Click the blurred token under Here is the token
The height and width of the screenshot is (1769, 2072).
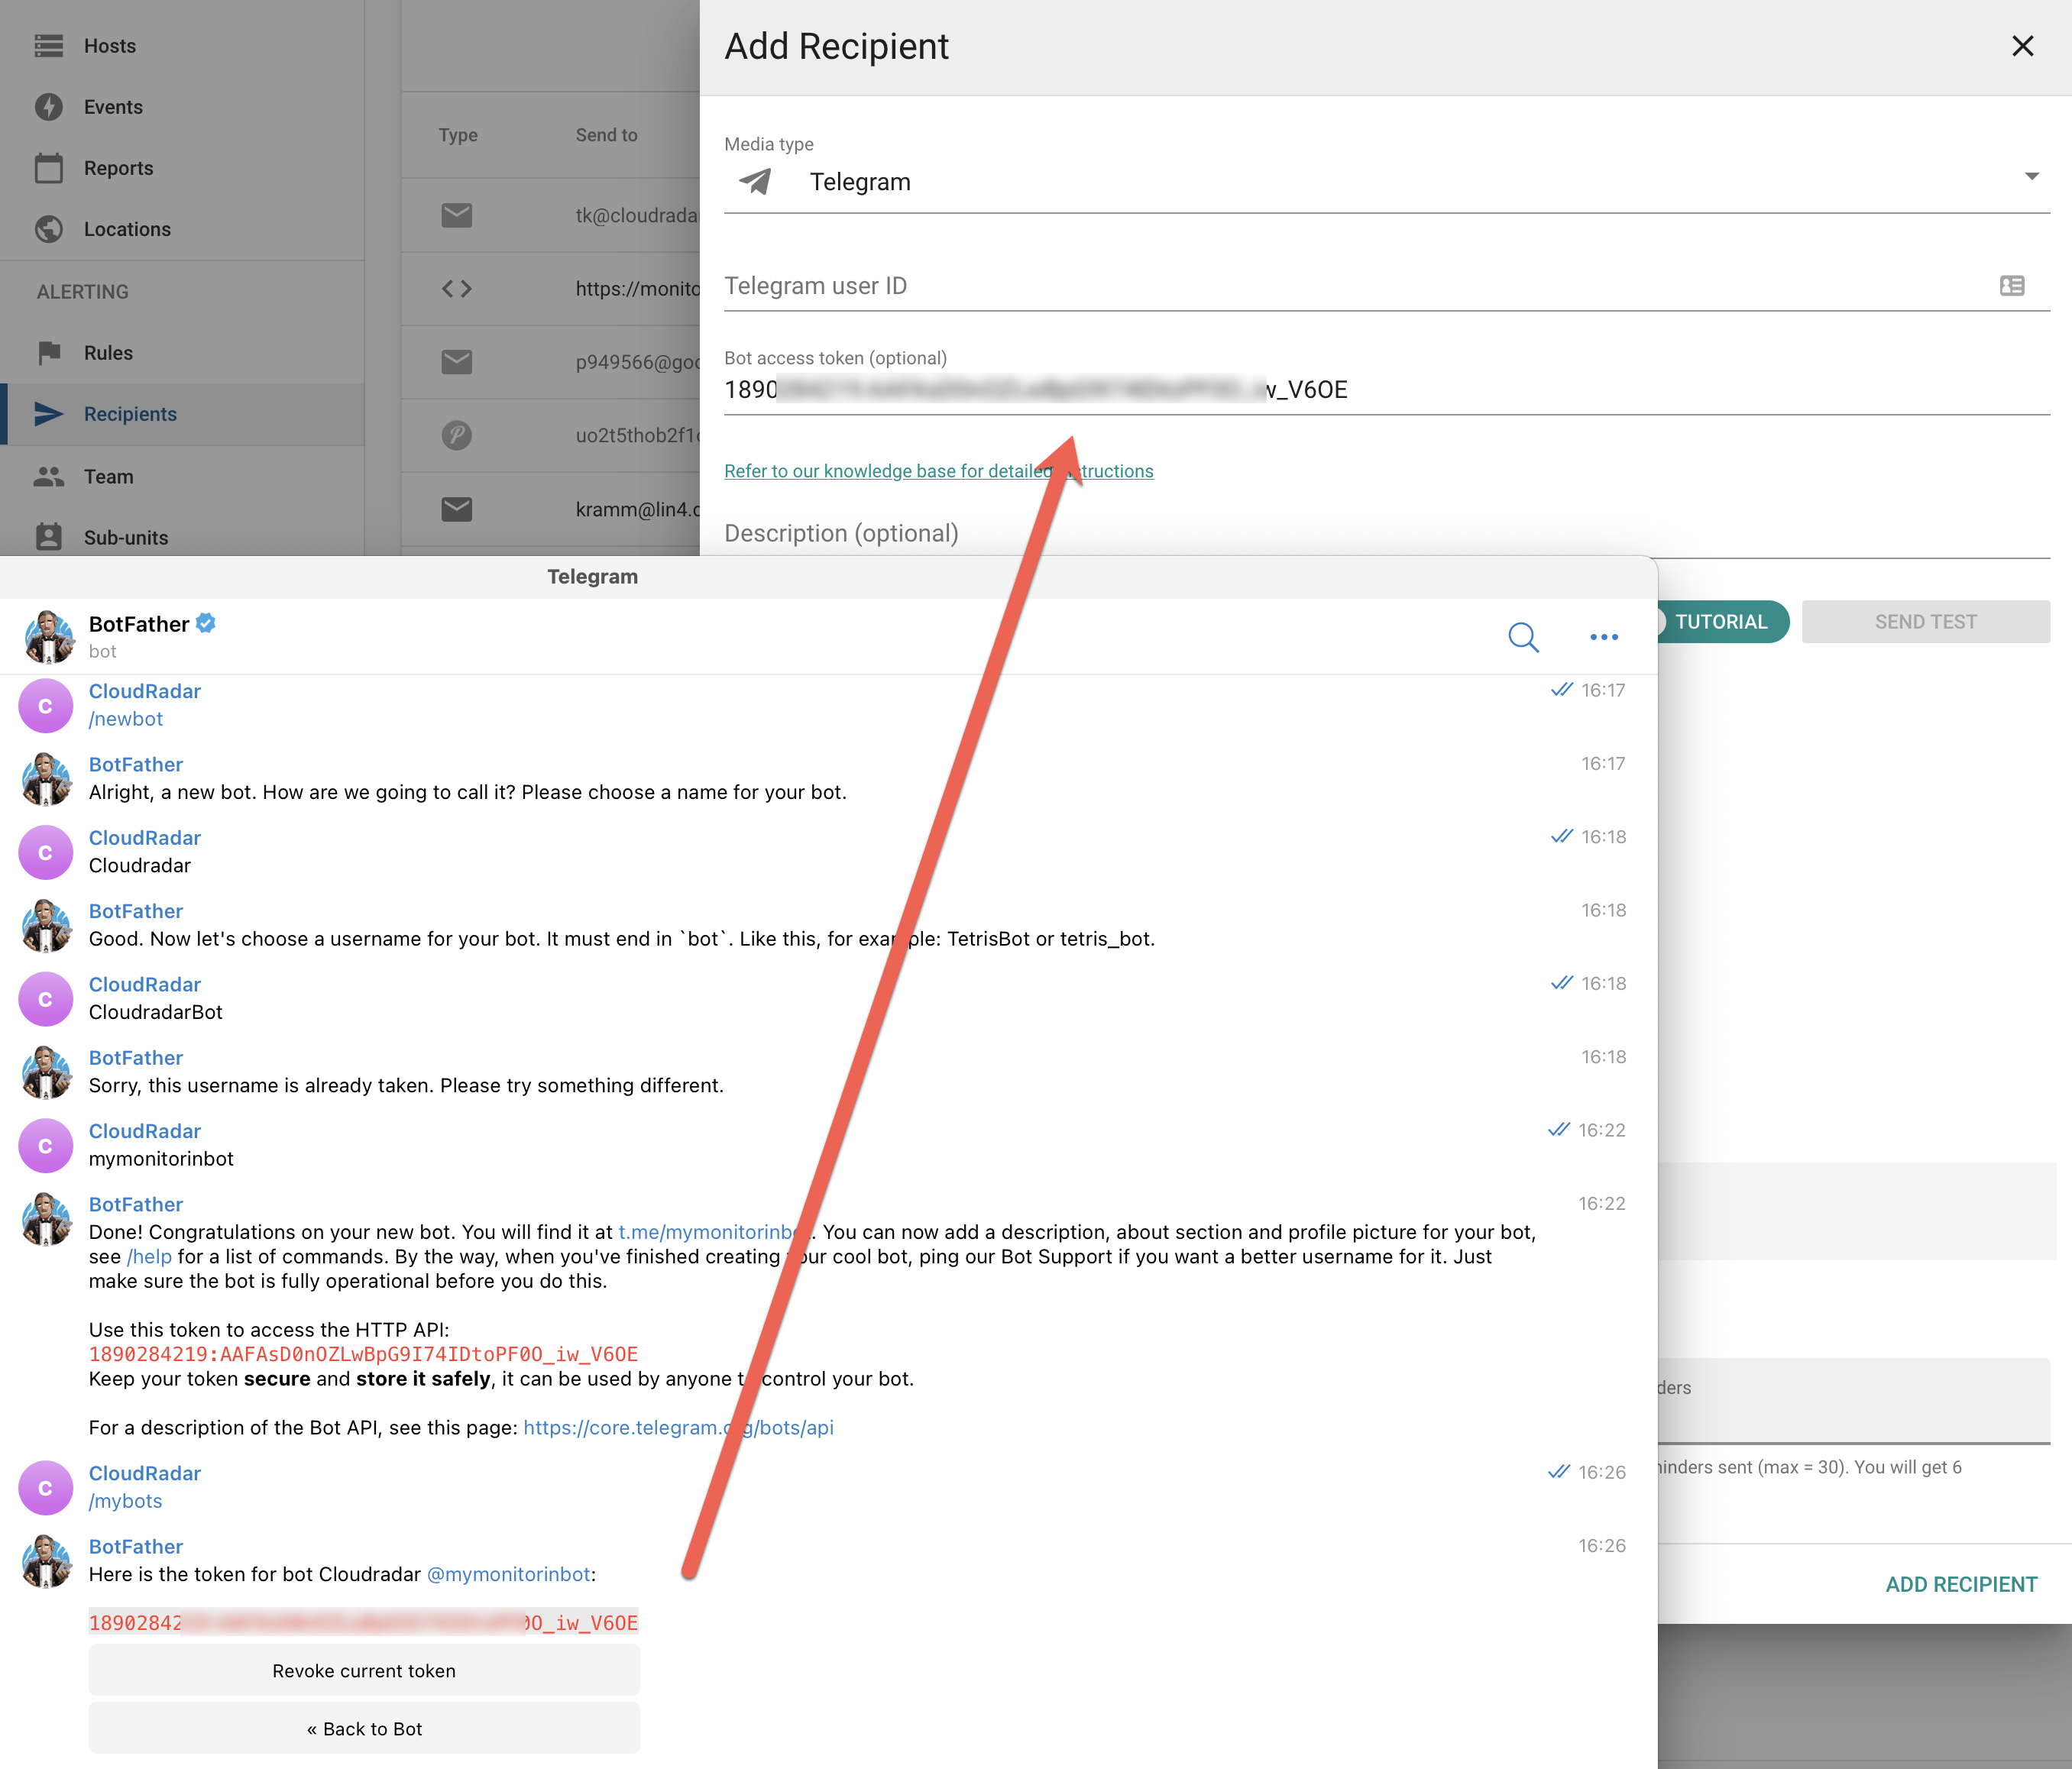click(363, 1622)
